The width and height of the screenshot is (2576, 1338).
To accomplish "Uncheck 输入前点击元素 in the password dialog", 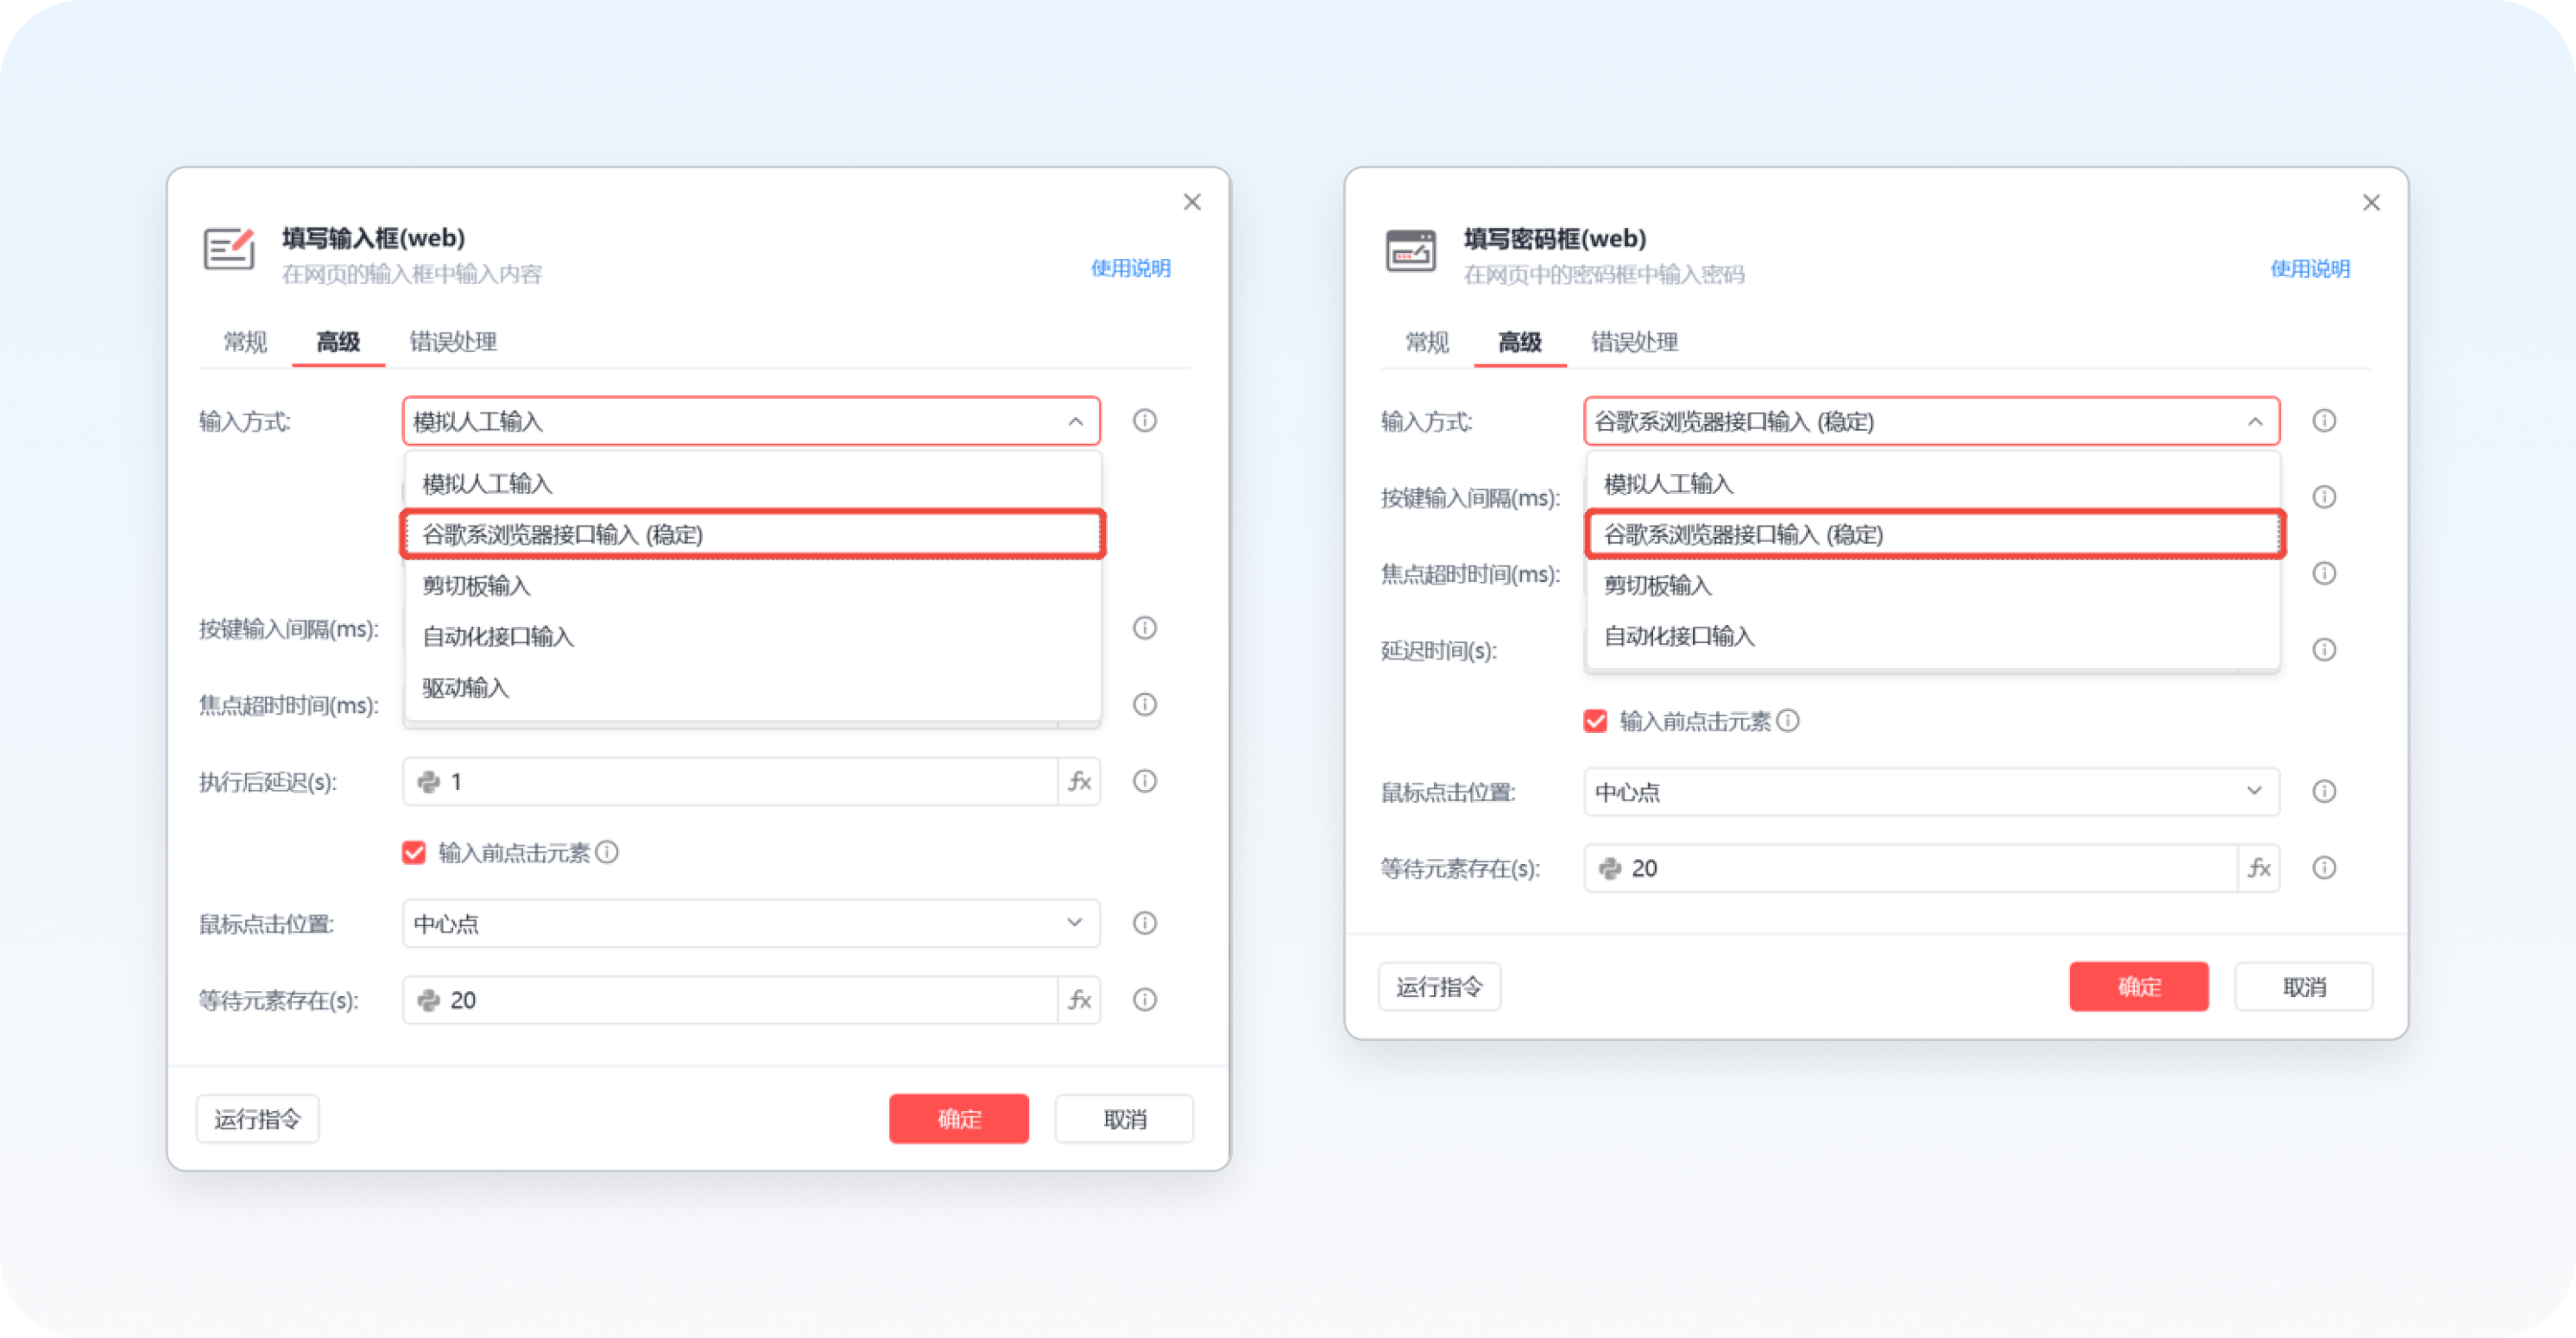I will 1595,721.
